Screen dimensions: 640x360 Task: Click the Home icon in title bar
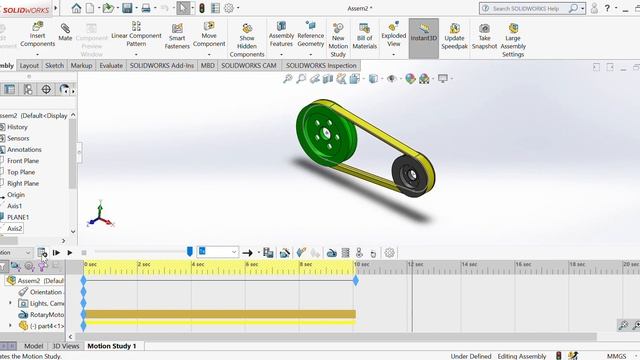point(76,8)
